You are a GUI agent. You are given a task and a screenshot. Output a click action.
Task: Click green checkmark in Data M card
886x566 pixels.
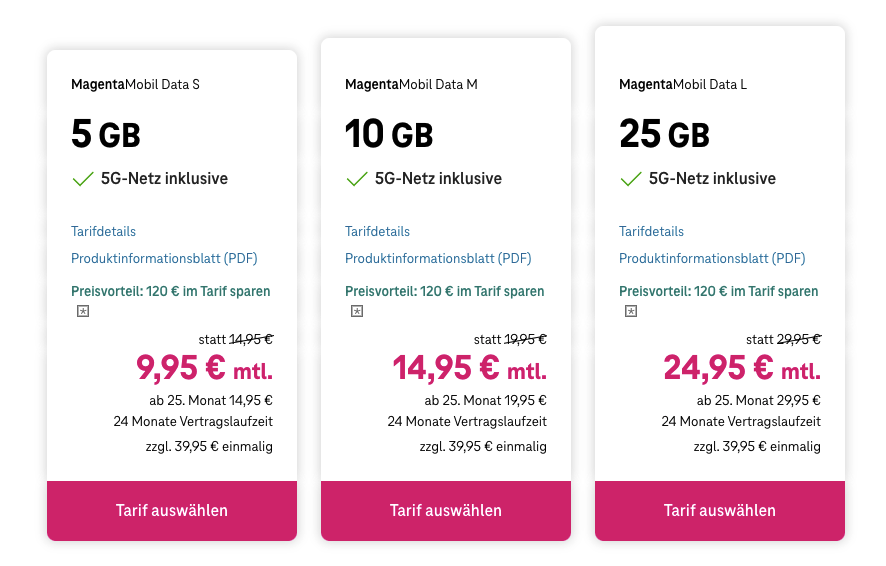pos(357,179)
